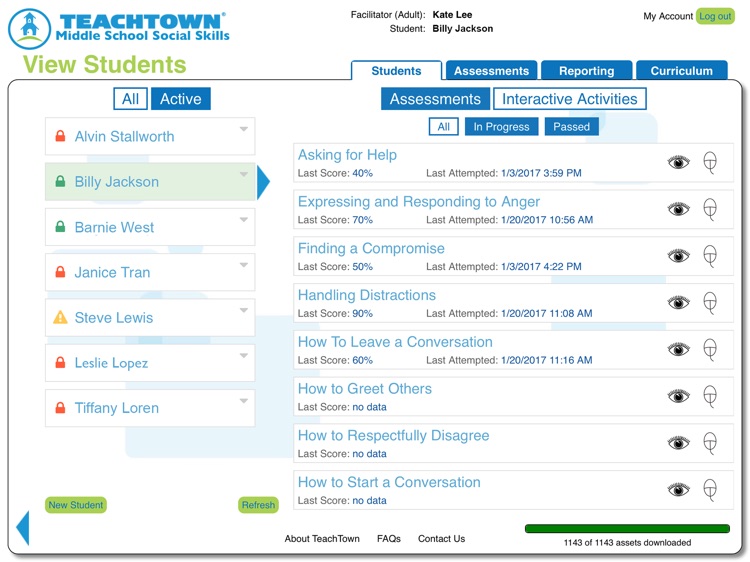The image size is (750, 562).
Task: Click the '1/20/2017 11:08 AM' timestamp
Action: click(x=547, y=313)
